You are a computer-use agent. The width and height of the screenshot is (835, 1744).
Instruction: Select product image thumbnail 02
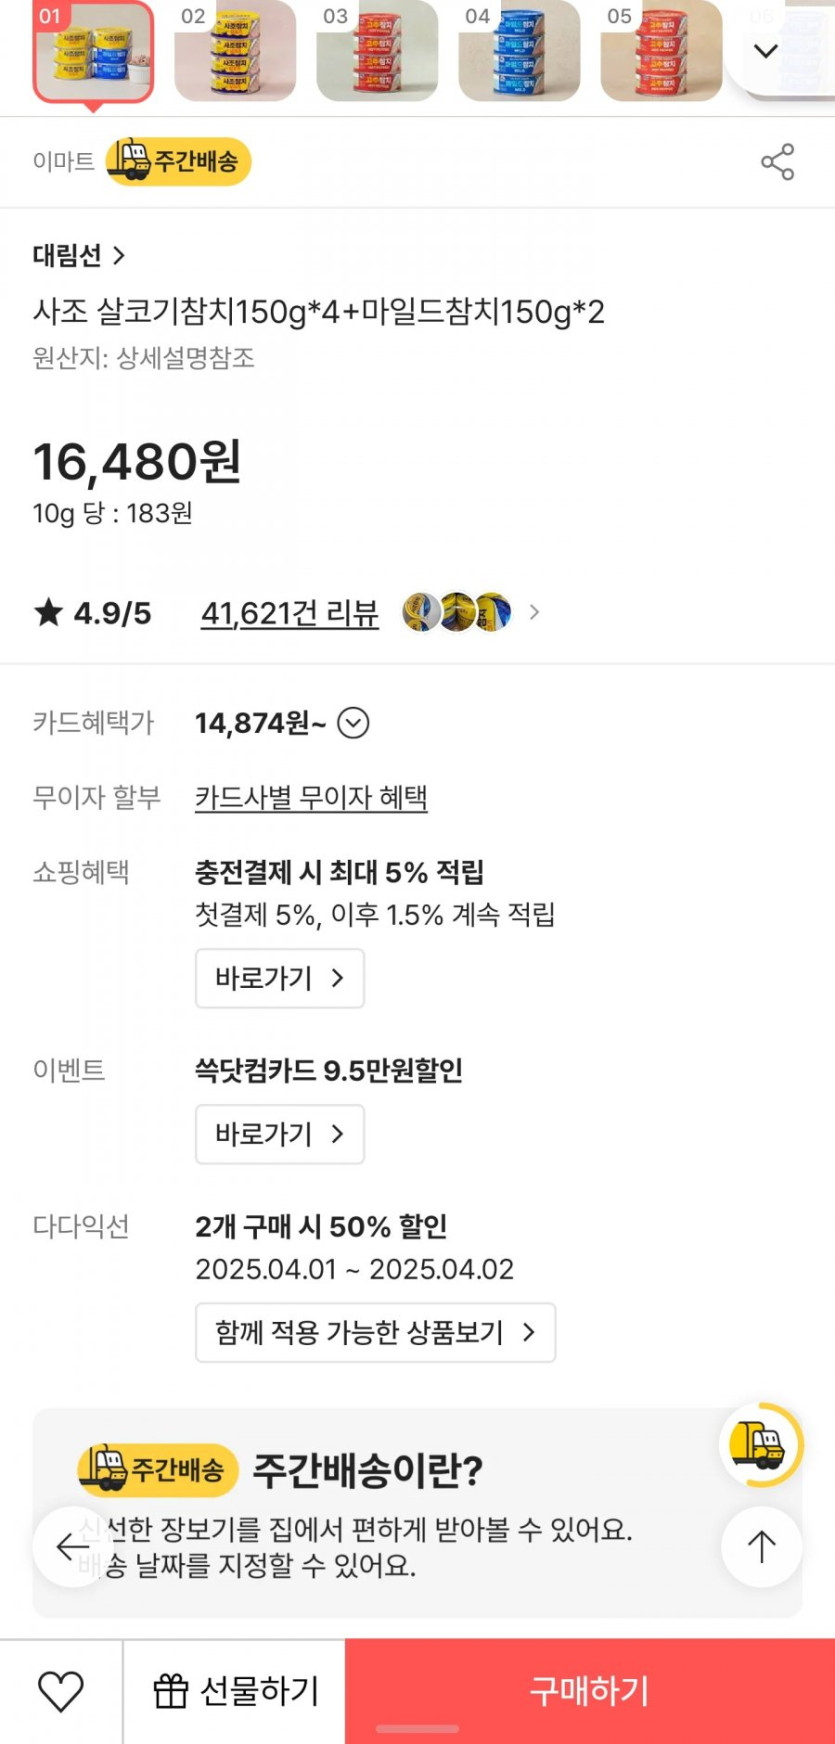[235, 51]
